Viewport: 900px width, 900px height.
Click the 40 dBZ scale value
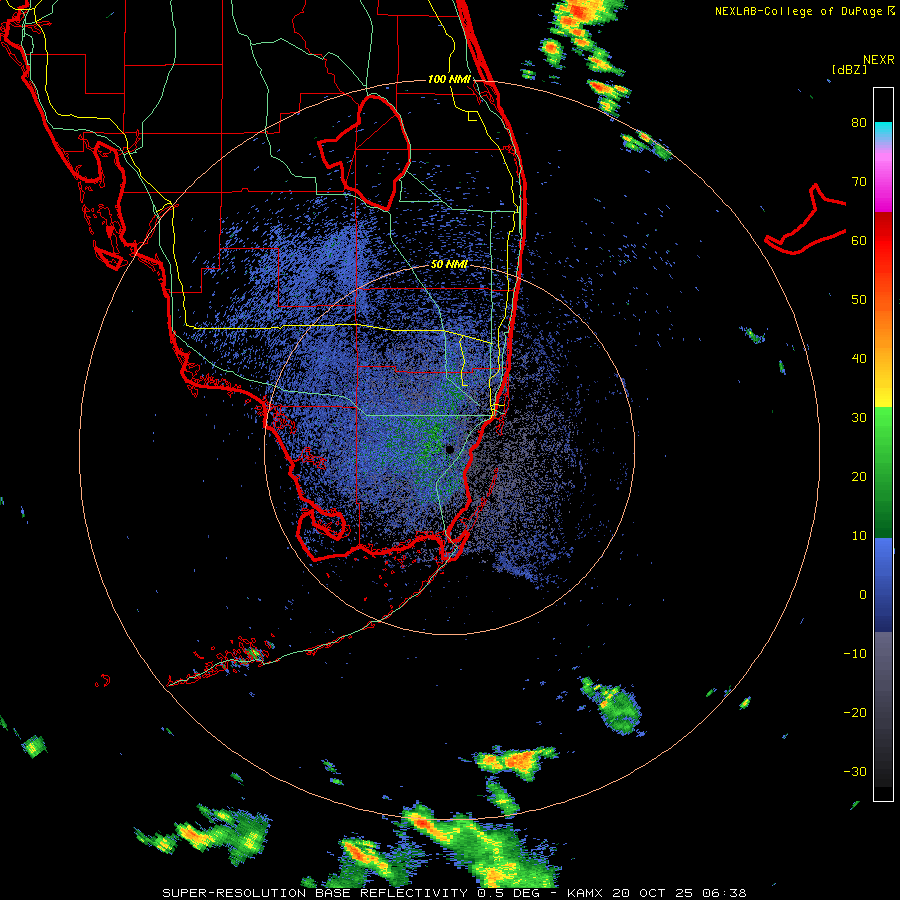859,359
